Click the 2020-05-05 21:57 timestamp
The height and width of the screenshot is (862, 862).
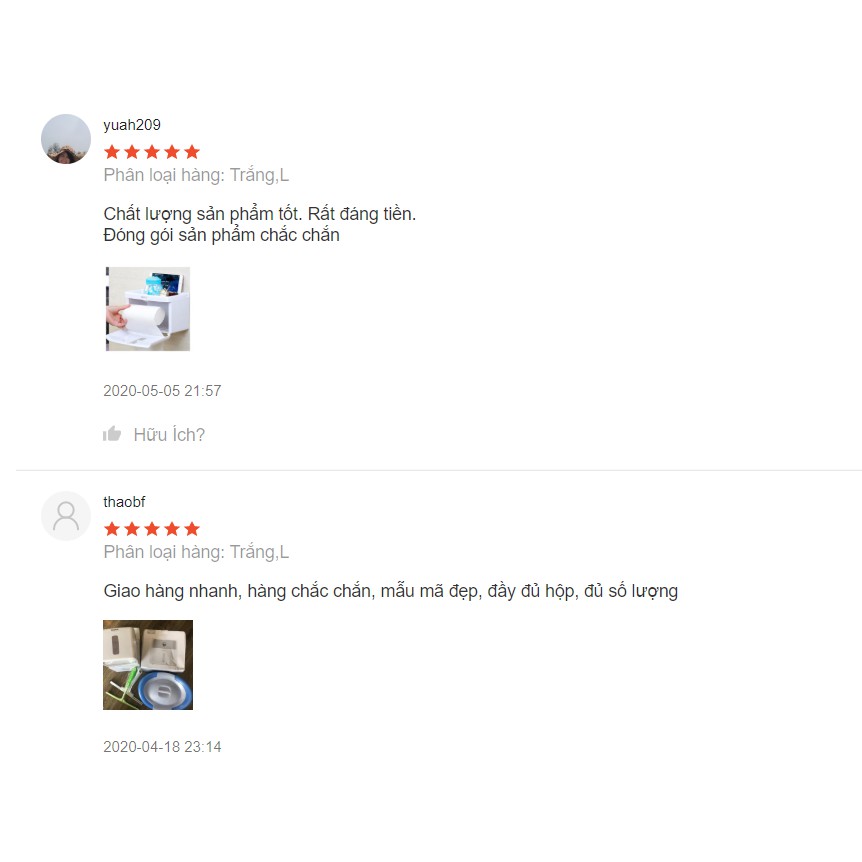pyautogui.click(x=162, y=391)
